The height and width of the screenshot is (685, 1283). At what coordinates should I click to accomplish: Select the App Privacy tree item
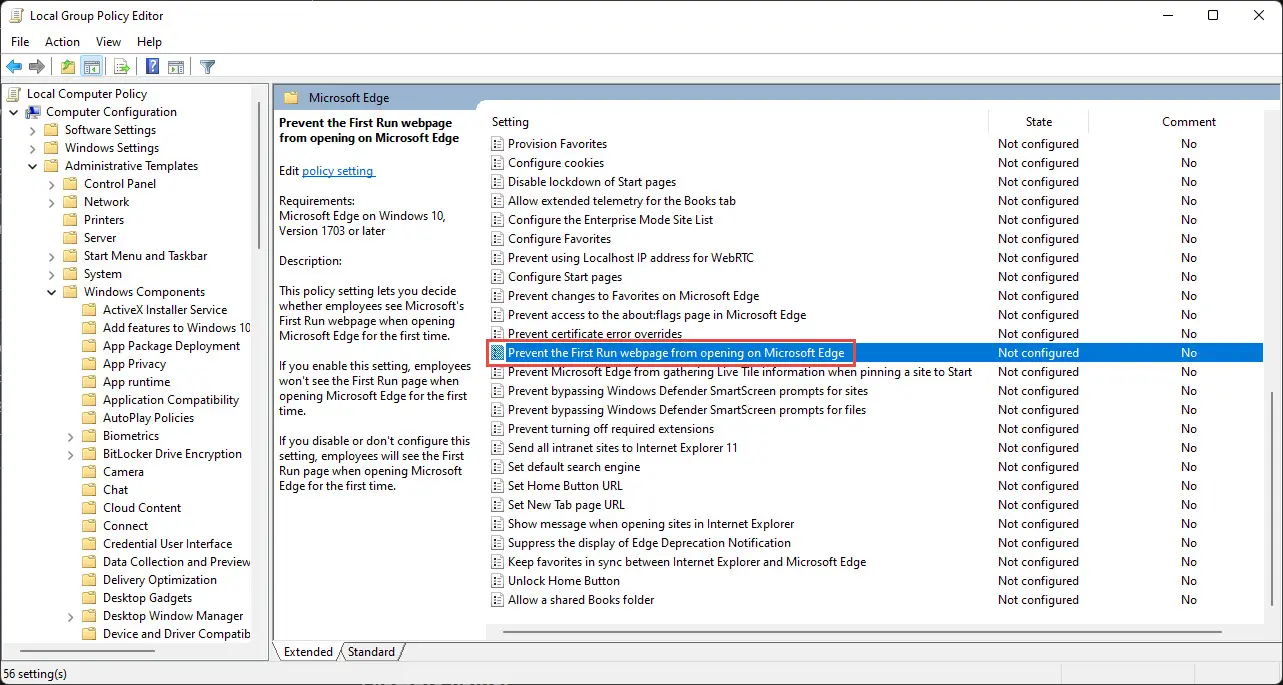(x=134, y=364)
